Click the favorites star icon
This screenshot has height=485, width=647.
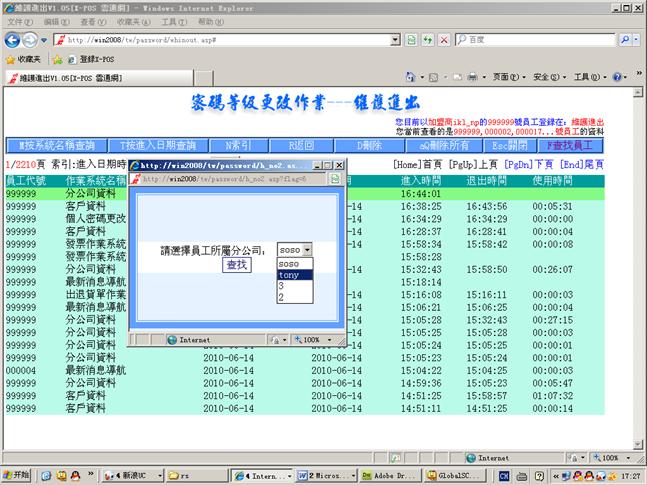(12, 59)
